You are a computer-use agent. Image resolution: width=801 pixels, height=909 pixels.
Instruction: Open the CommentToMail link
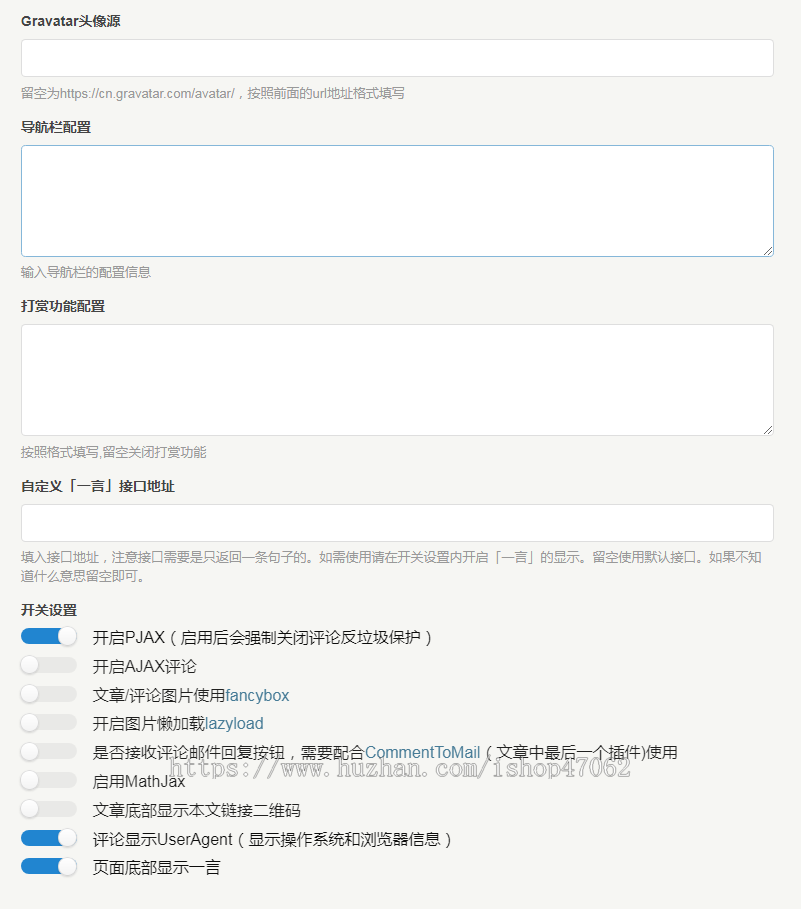[x=423, y=752]
